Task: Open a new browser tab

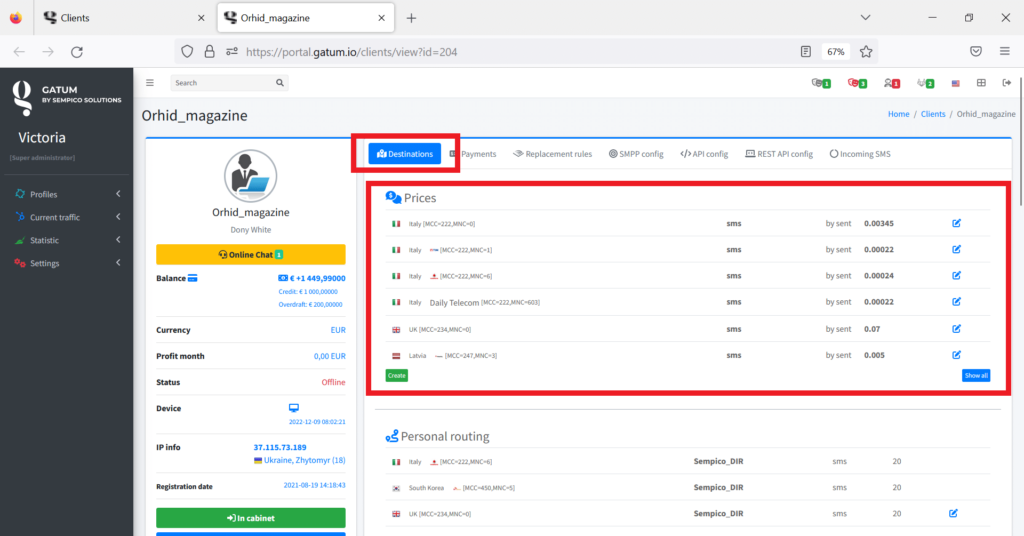Action: 411,18
